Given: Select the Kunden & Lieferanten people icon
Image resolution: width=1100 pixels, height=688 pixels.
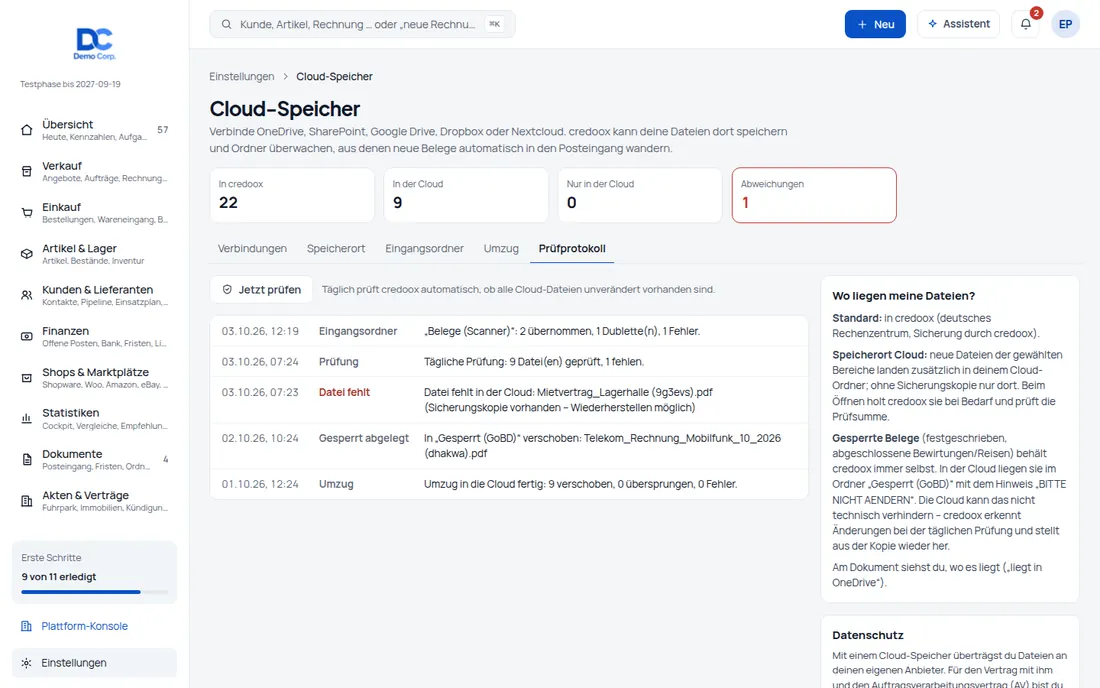Looking at the screenshot, I should click(27, 295).
